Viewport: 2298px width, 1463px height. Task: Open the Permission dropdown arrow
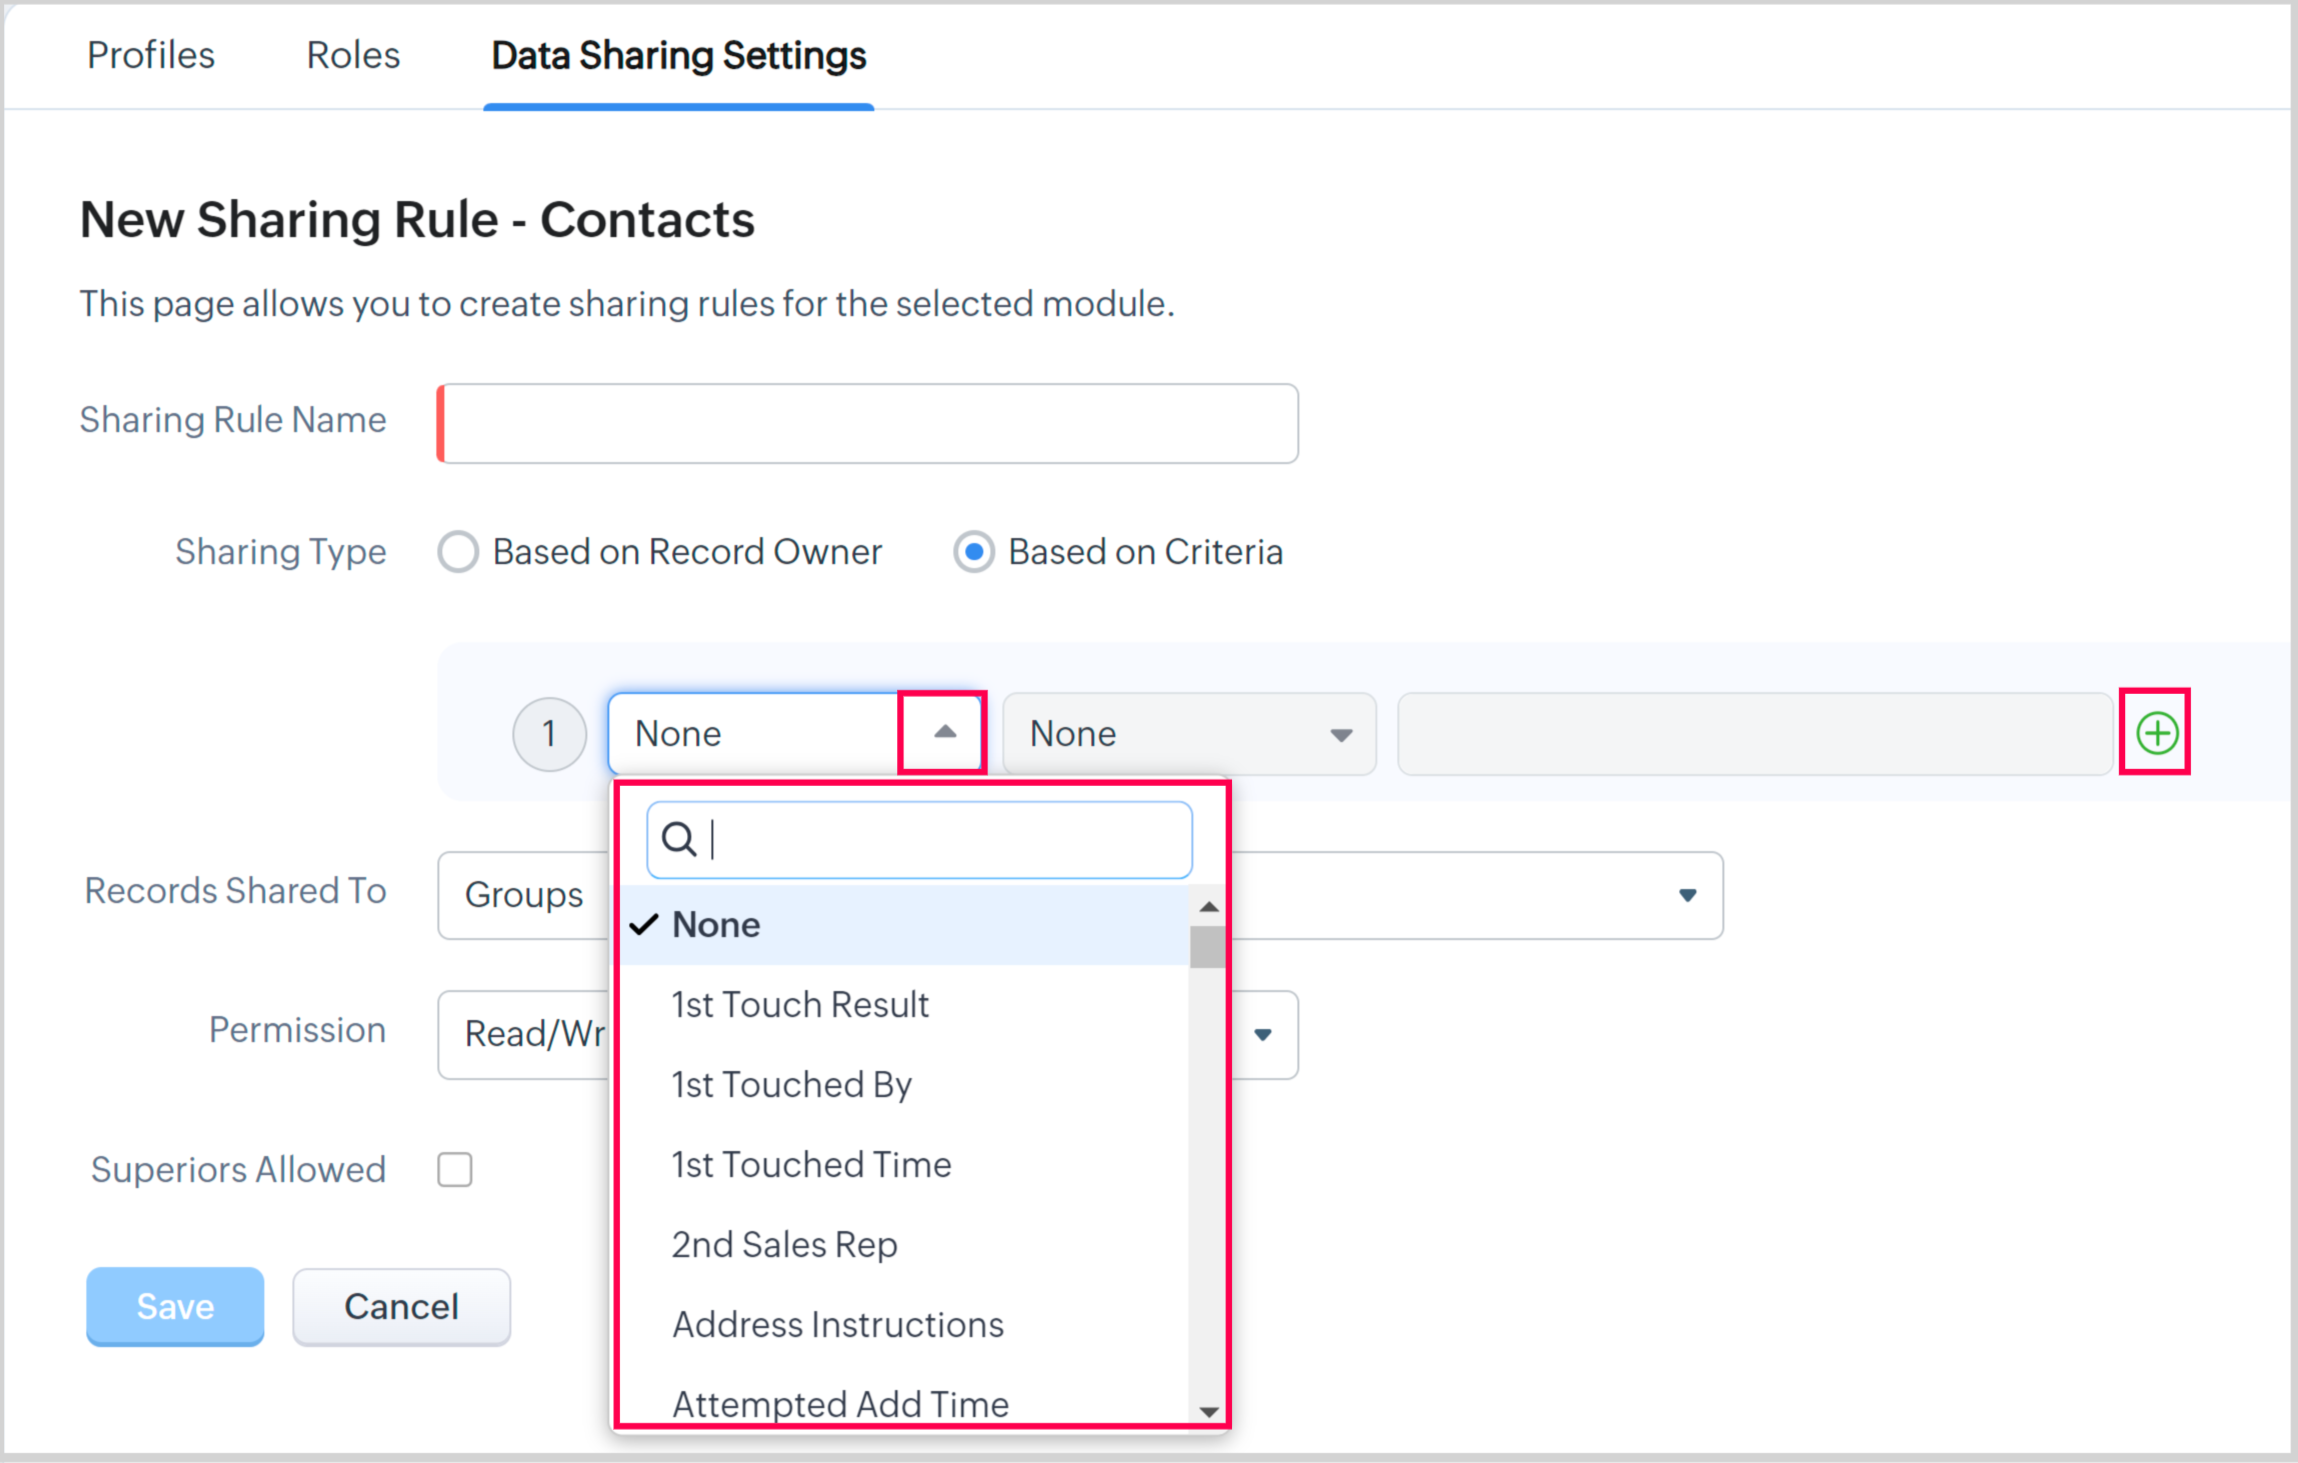[1262, 1035]
